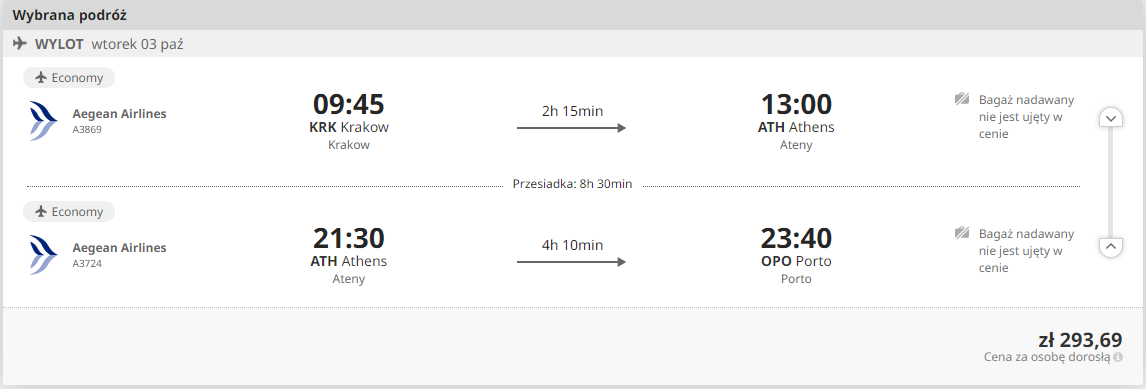This screenshot has height=389, width=1146.
Task: Click the Aegean Airlines logo for flight A3869
Action: point(44,121)
